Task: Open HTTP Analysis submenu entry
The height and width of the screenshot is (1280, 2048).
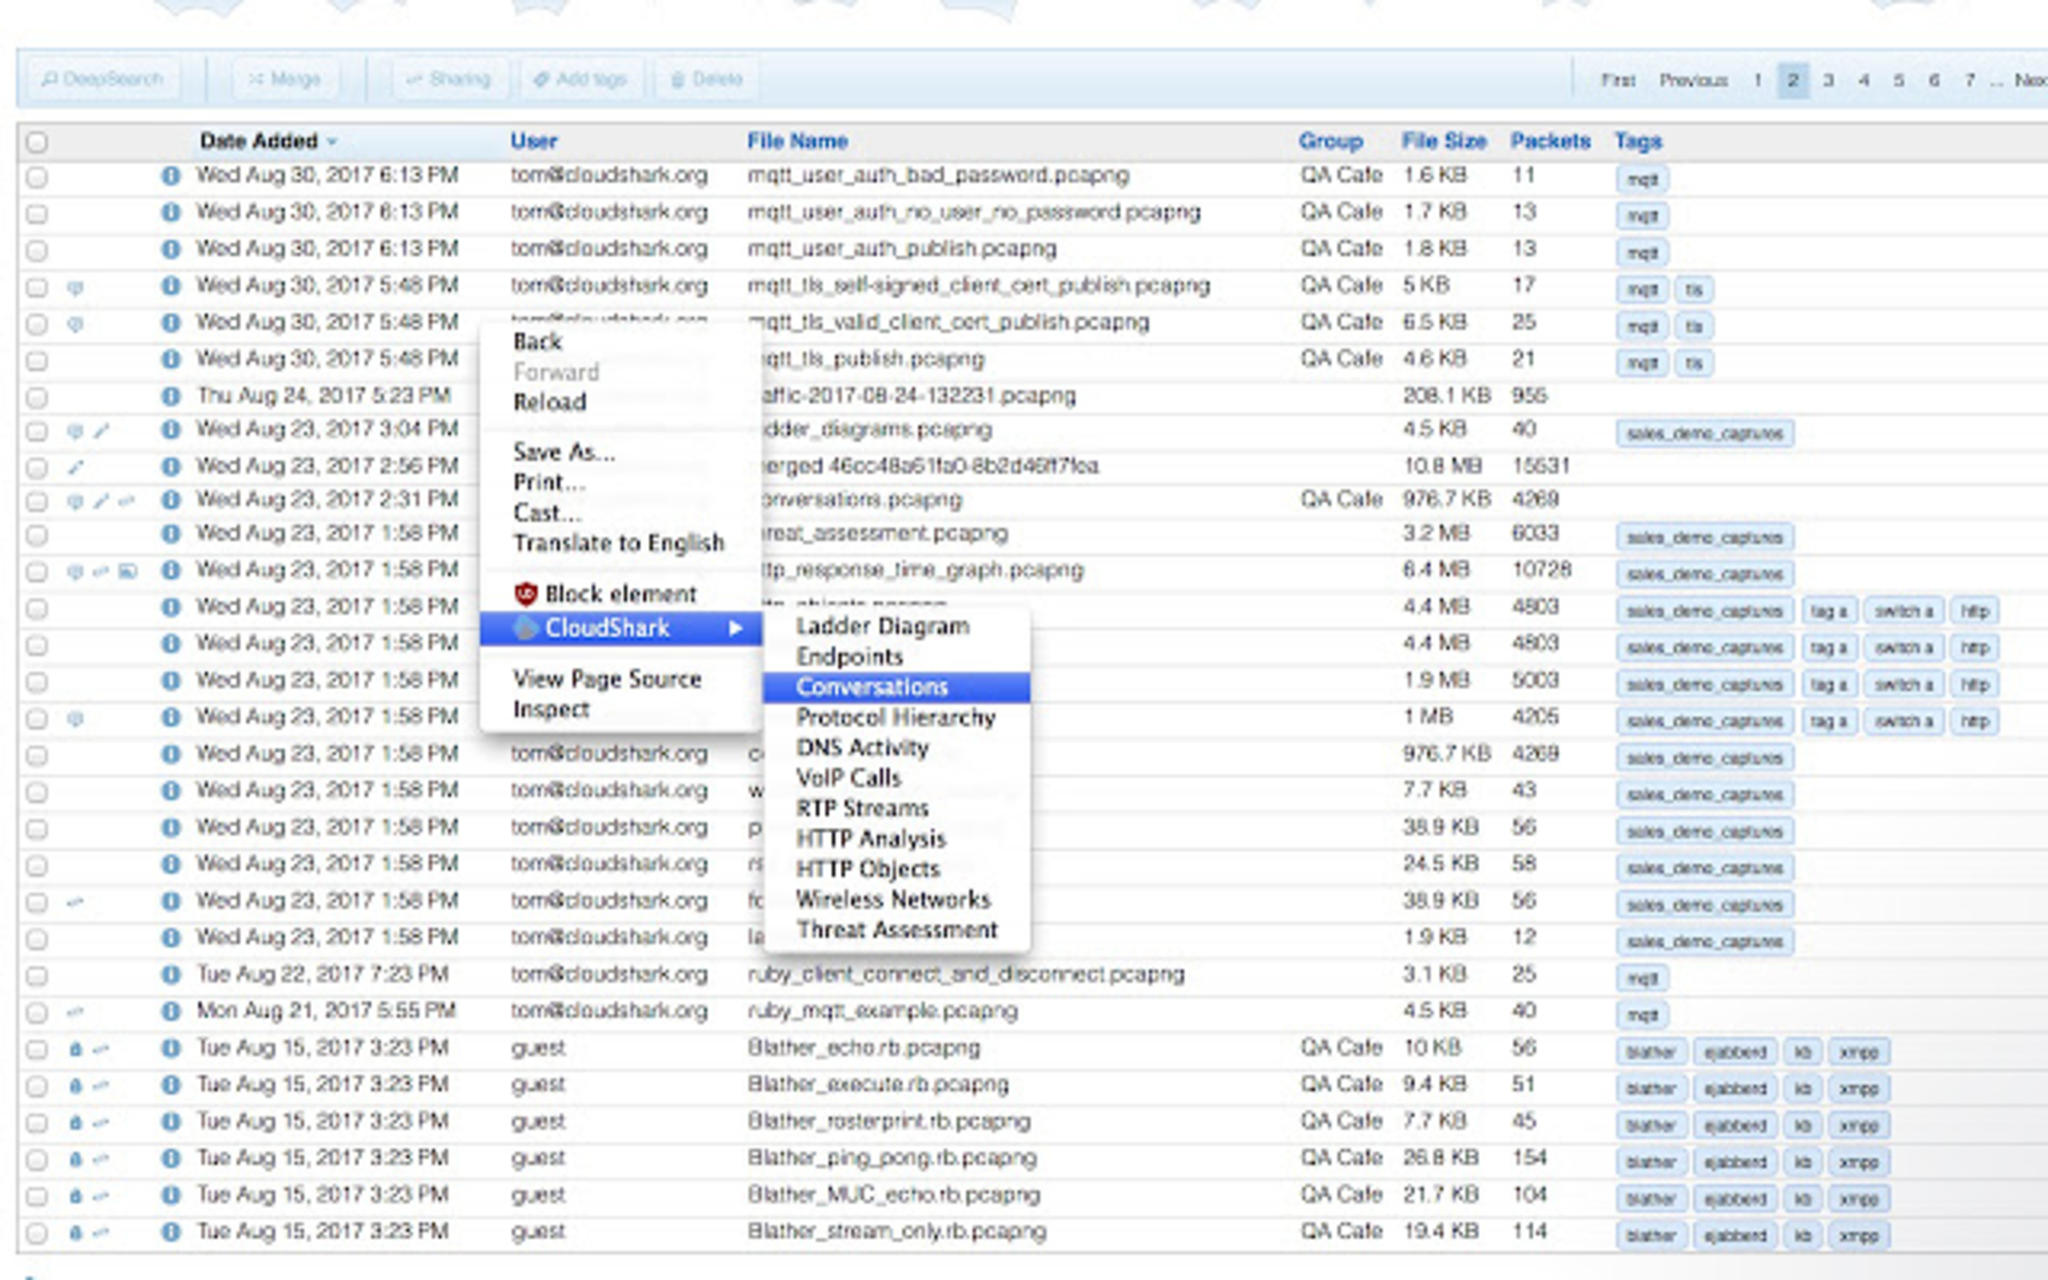Action: pos(896,839)
